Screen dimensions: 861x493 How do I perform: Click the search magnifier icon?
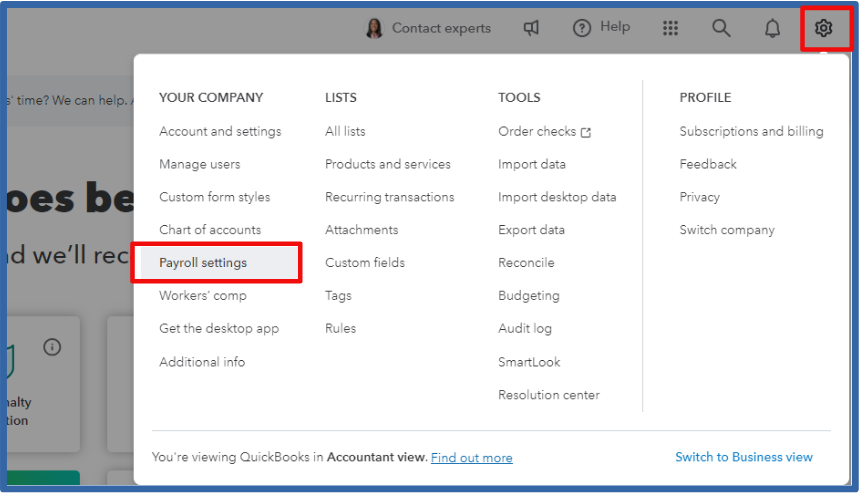(720, 27)
